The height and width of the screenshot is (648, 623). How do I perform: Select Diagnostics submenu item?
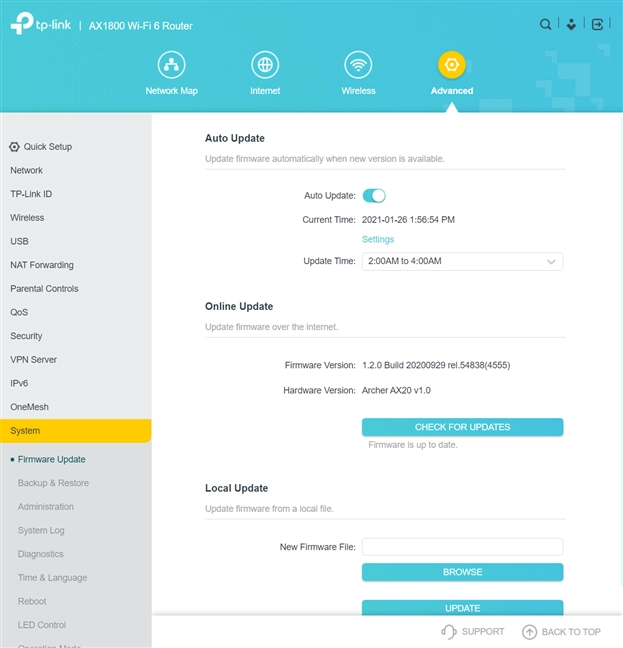(40, 554)
